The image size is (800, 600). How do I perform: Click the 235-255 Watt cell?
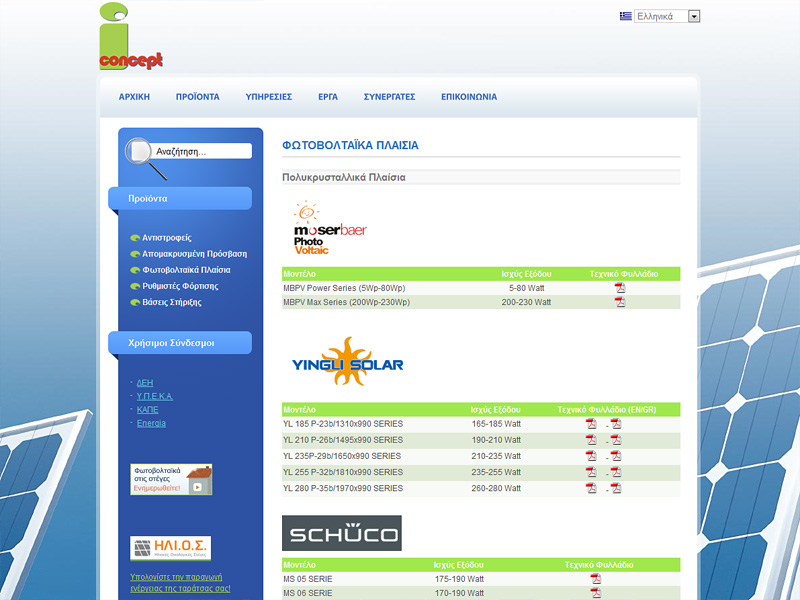click(496, 472)
